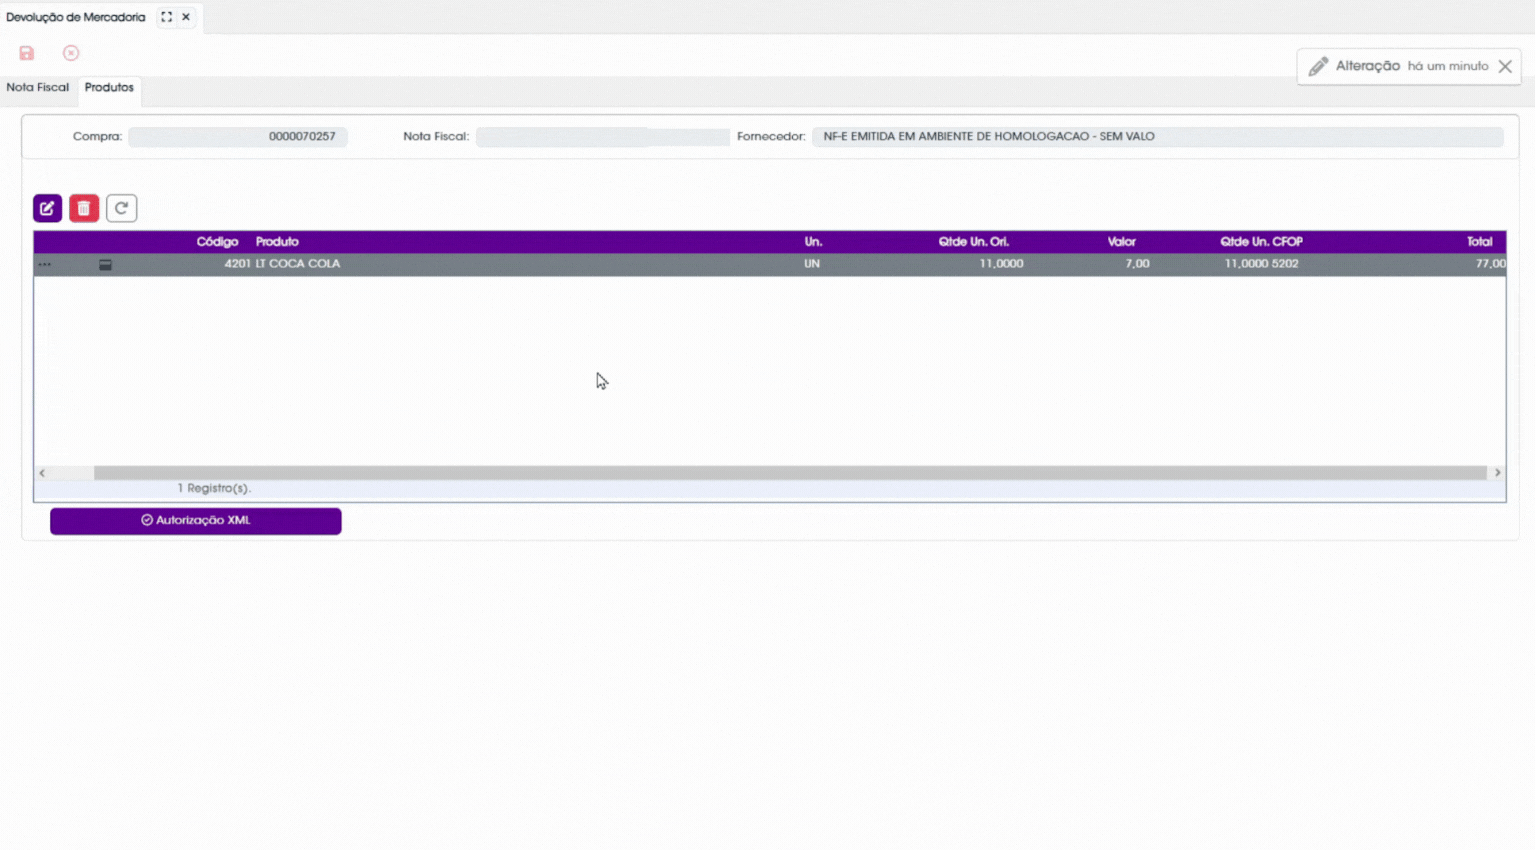Click the refresh products list icon
This screenshot has height=850, width=1535.
coord(121,208)
